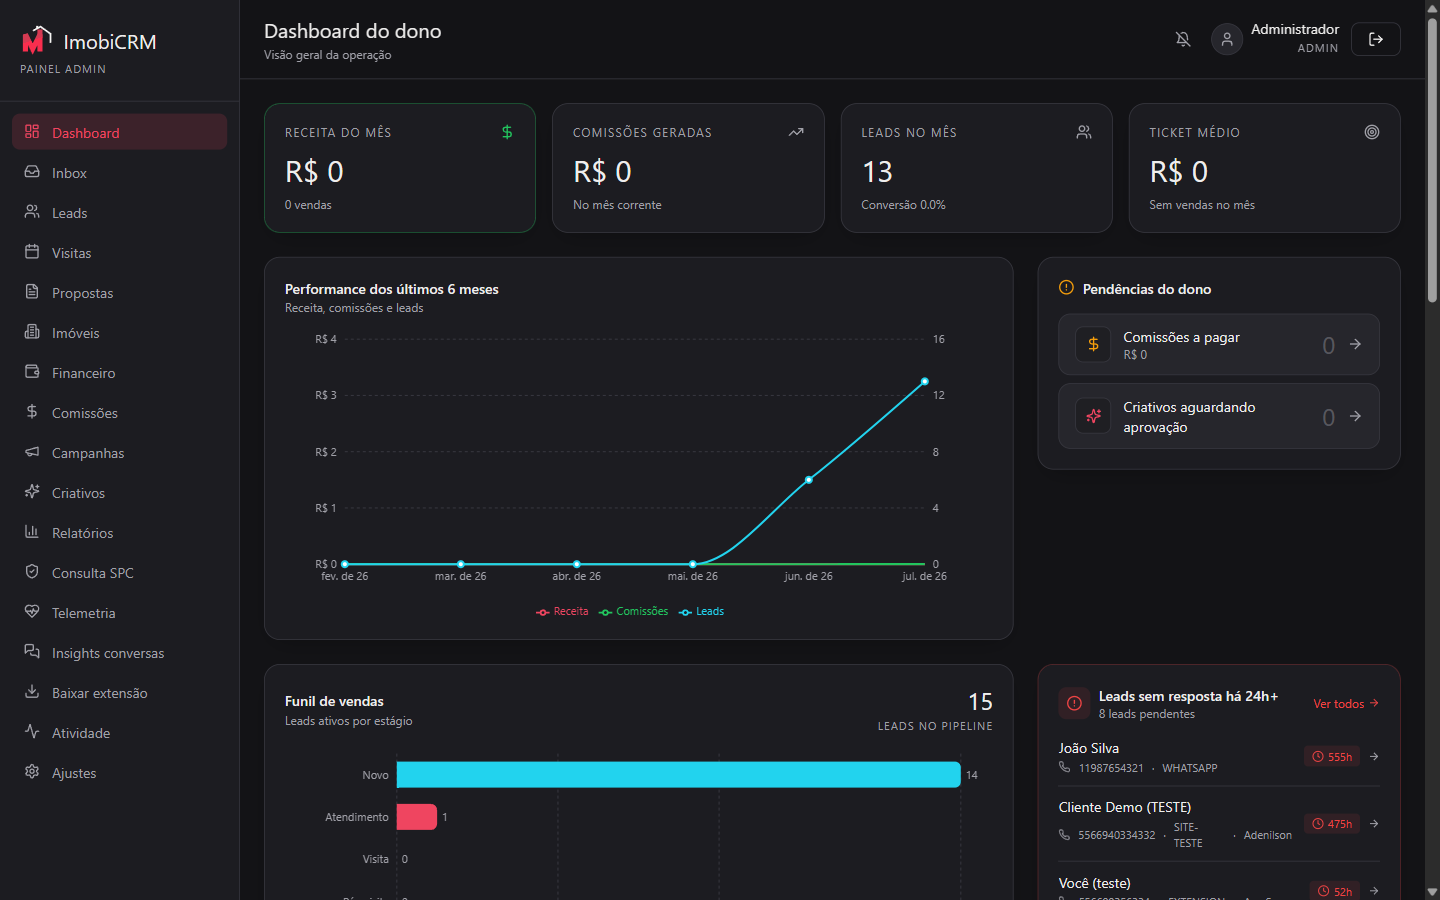The image size is (1440, 900).
Task: Click the Campanhas megaphone icon
Action: point(32,452)
